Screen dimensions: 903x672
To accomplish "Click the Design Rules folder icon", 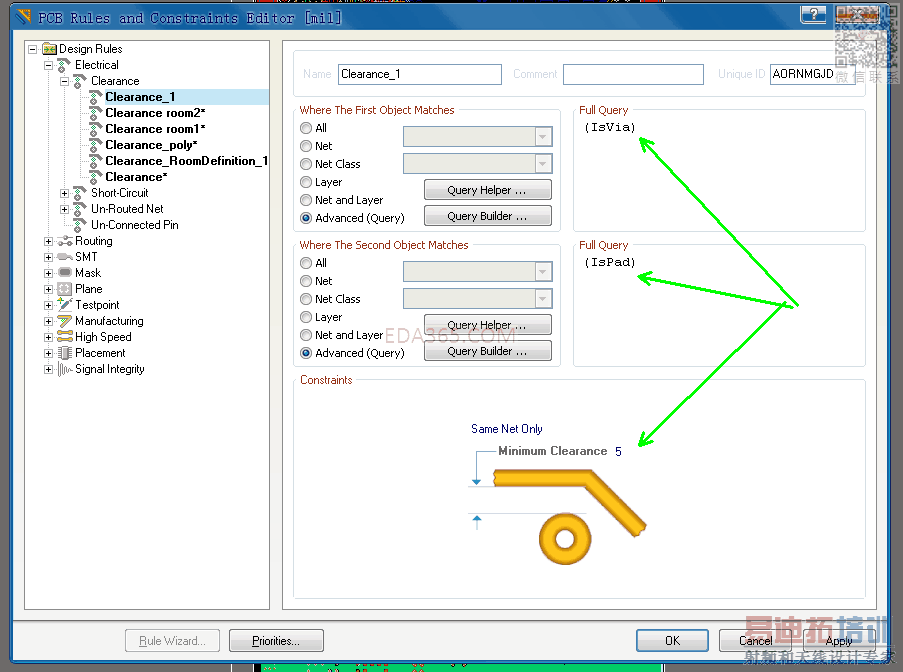I will (50, 49).
